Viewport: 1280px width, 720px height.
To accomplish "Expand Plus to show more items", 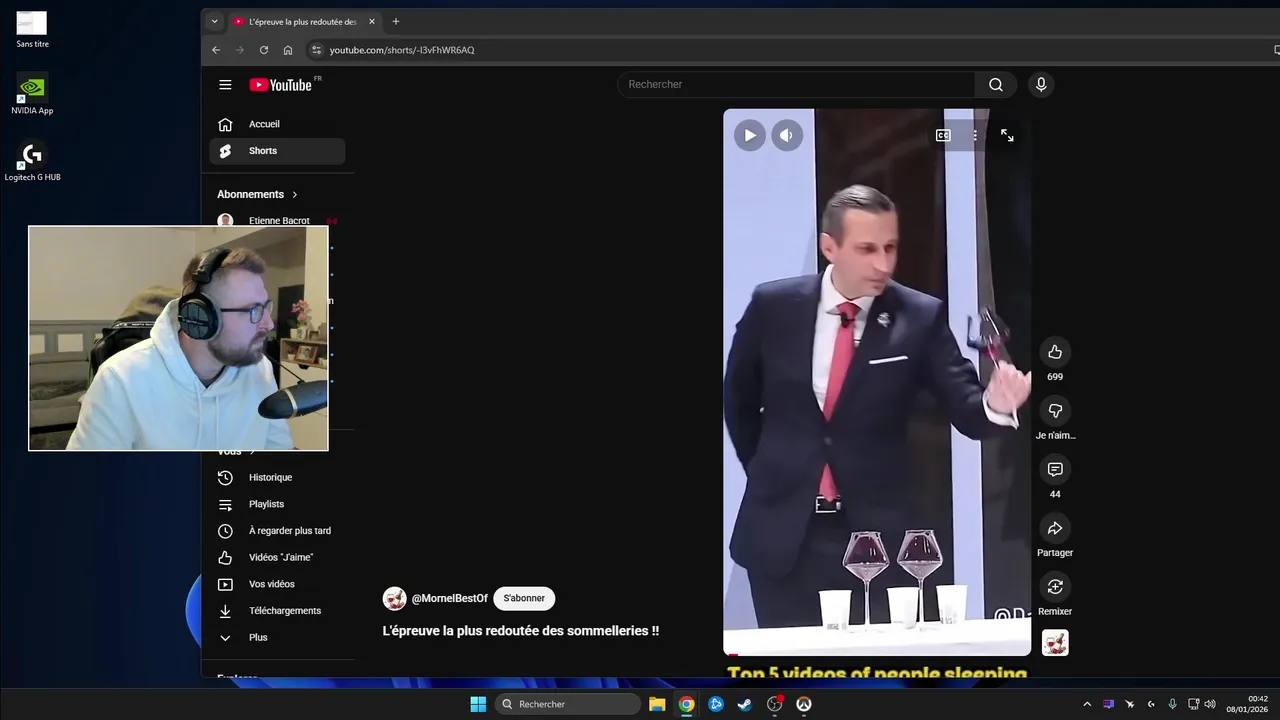I will (x=277, y=637).
